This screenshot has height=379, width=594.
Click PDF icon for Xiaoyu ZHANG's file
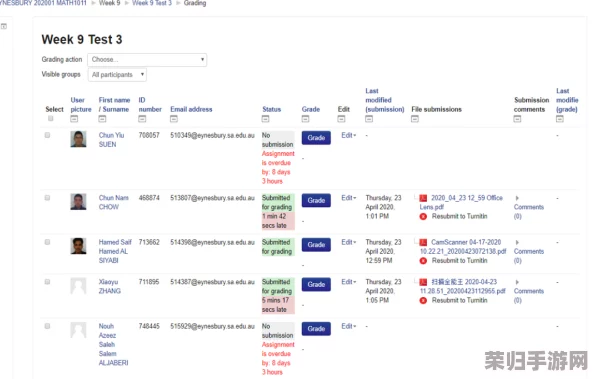click(423, 282)
